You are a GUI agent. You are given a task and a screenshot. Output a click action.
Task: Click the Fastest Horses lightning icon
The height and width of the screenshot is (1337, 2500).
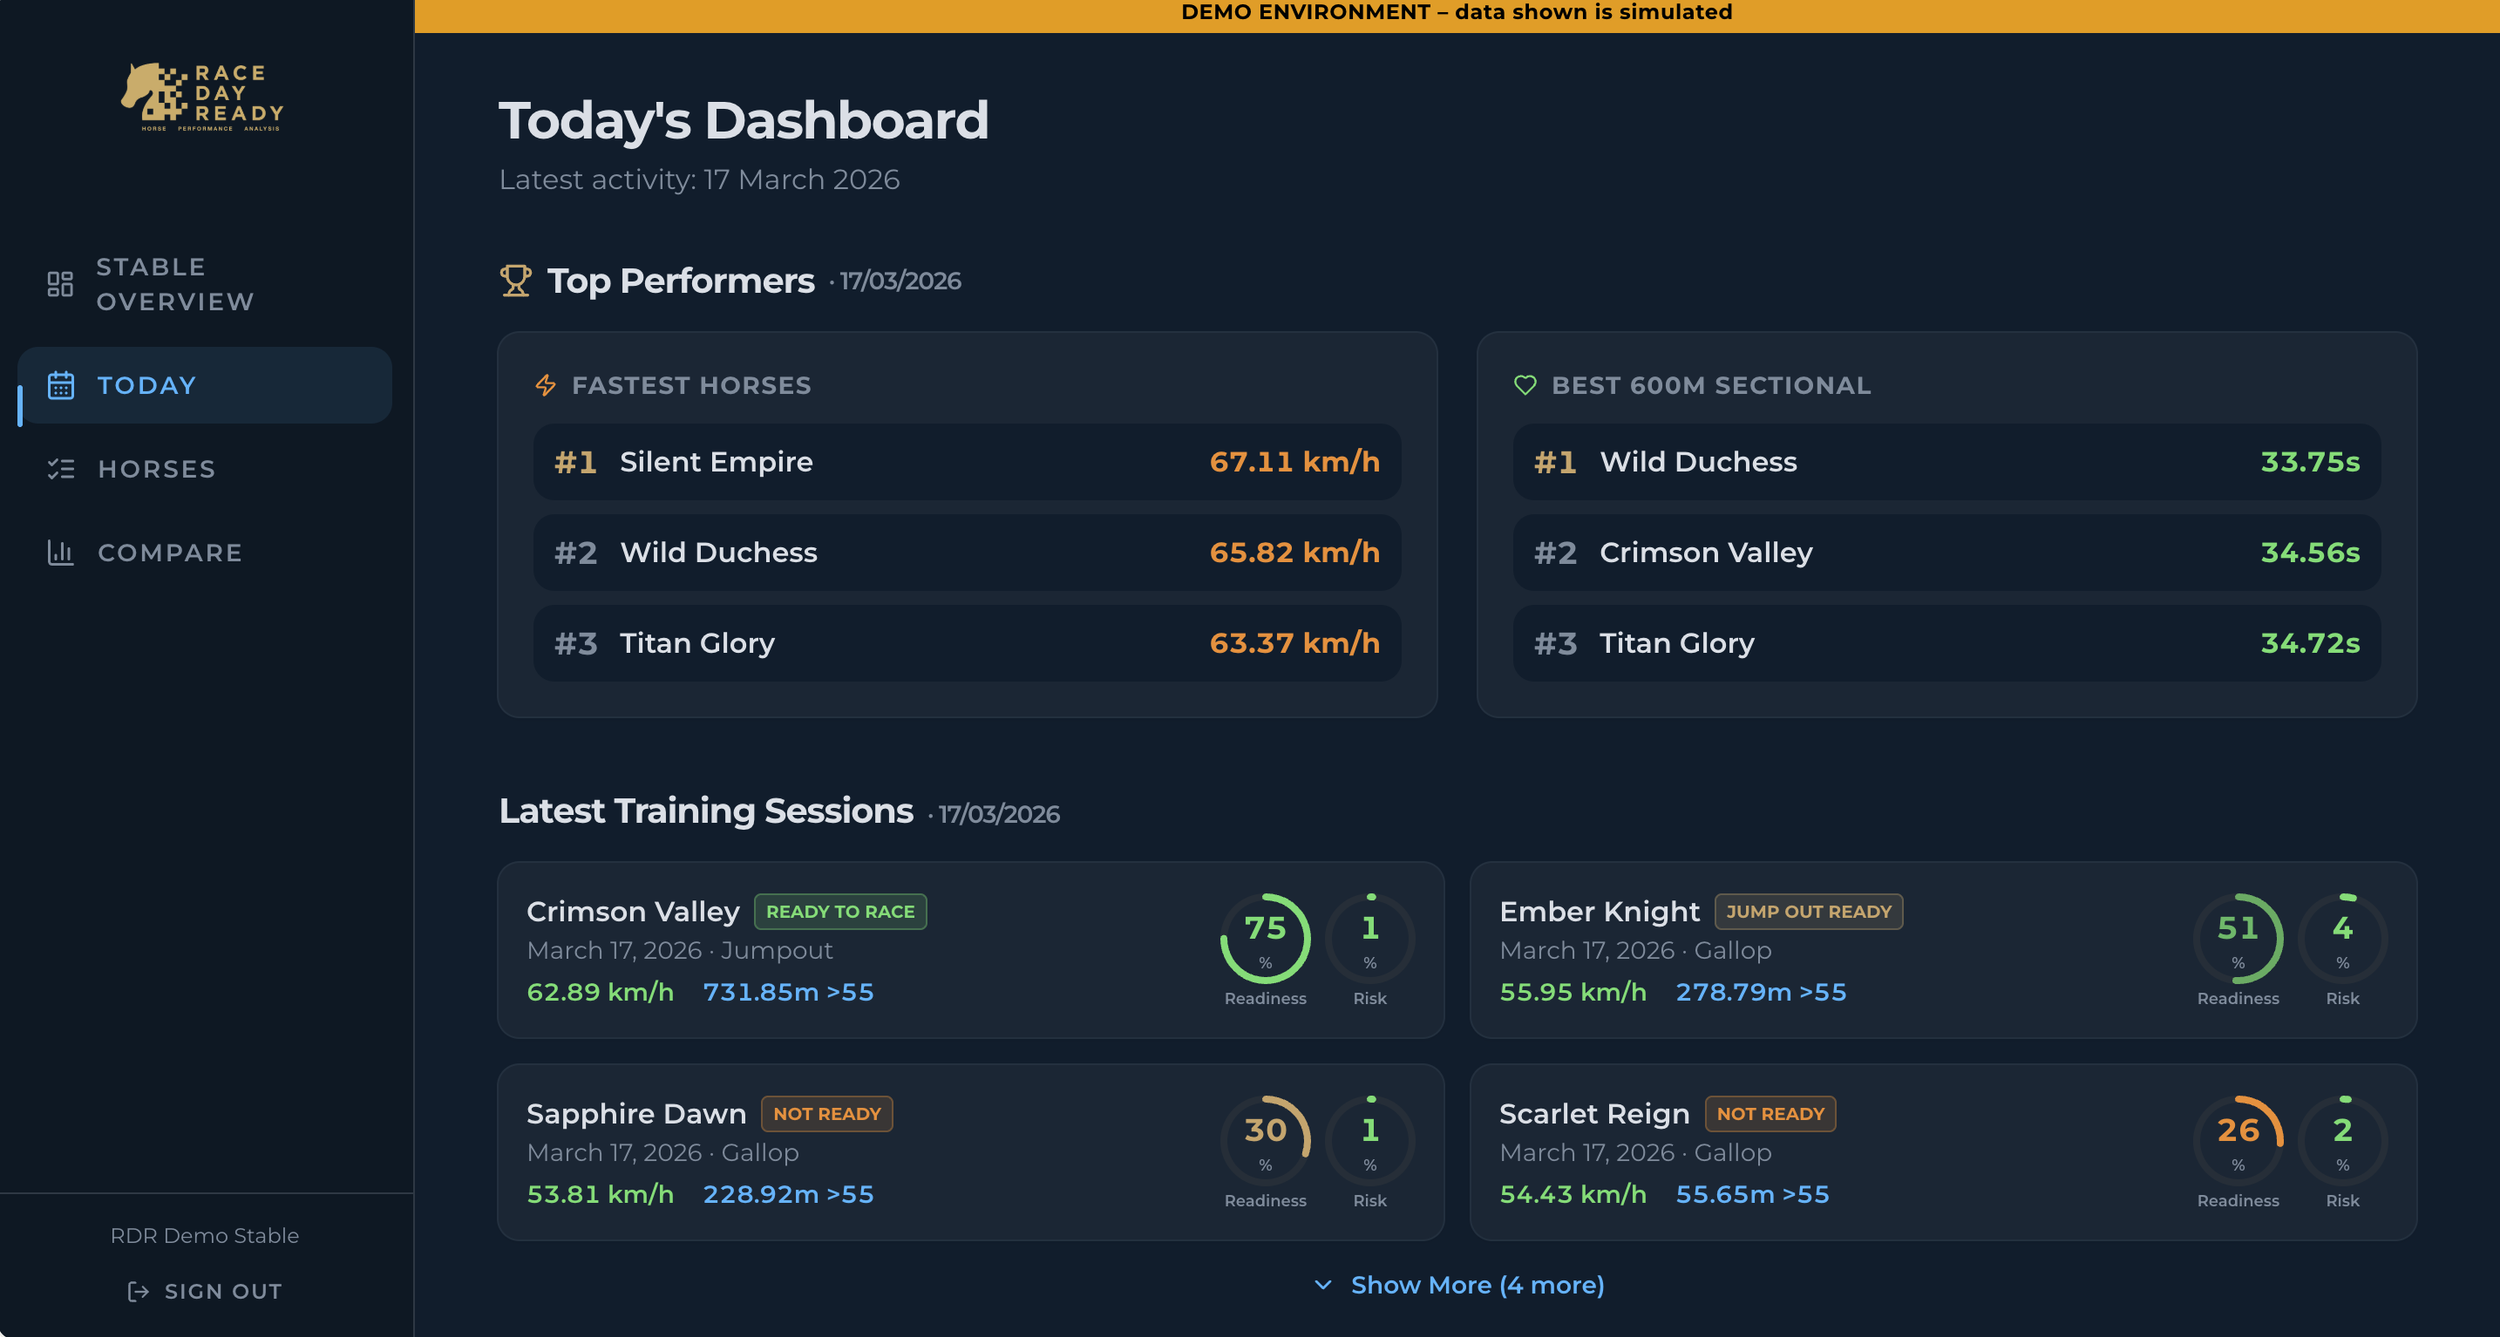click(546, 385)
